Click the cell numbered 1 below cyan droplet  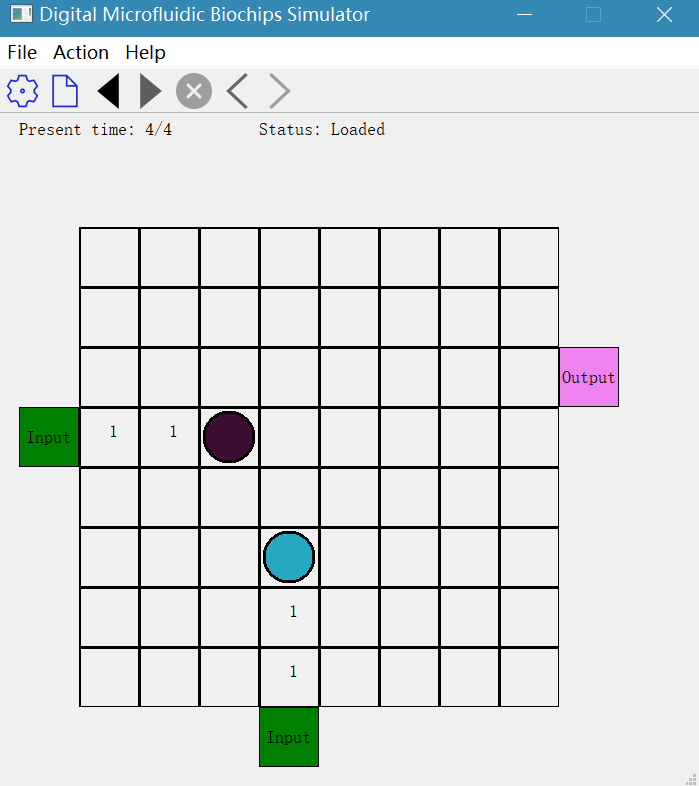point(289,617)
